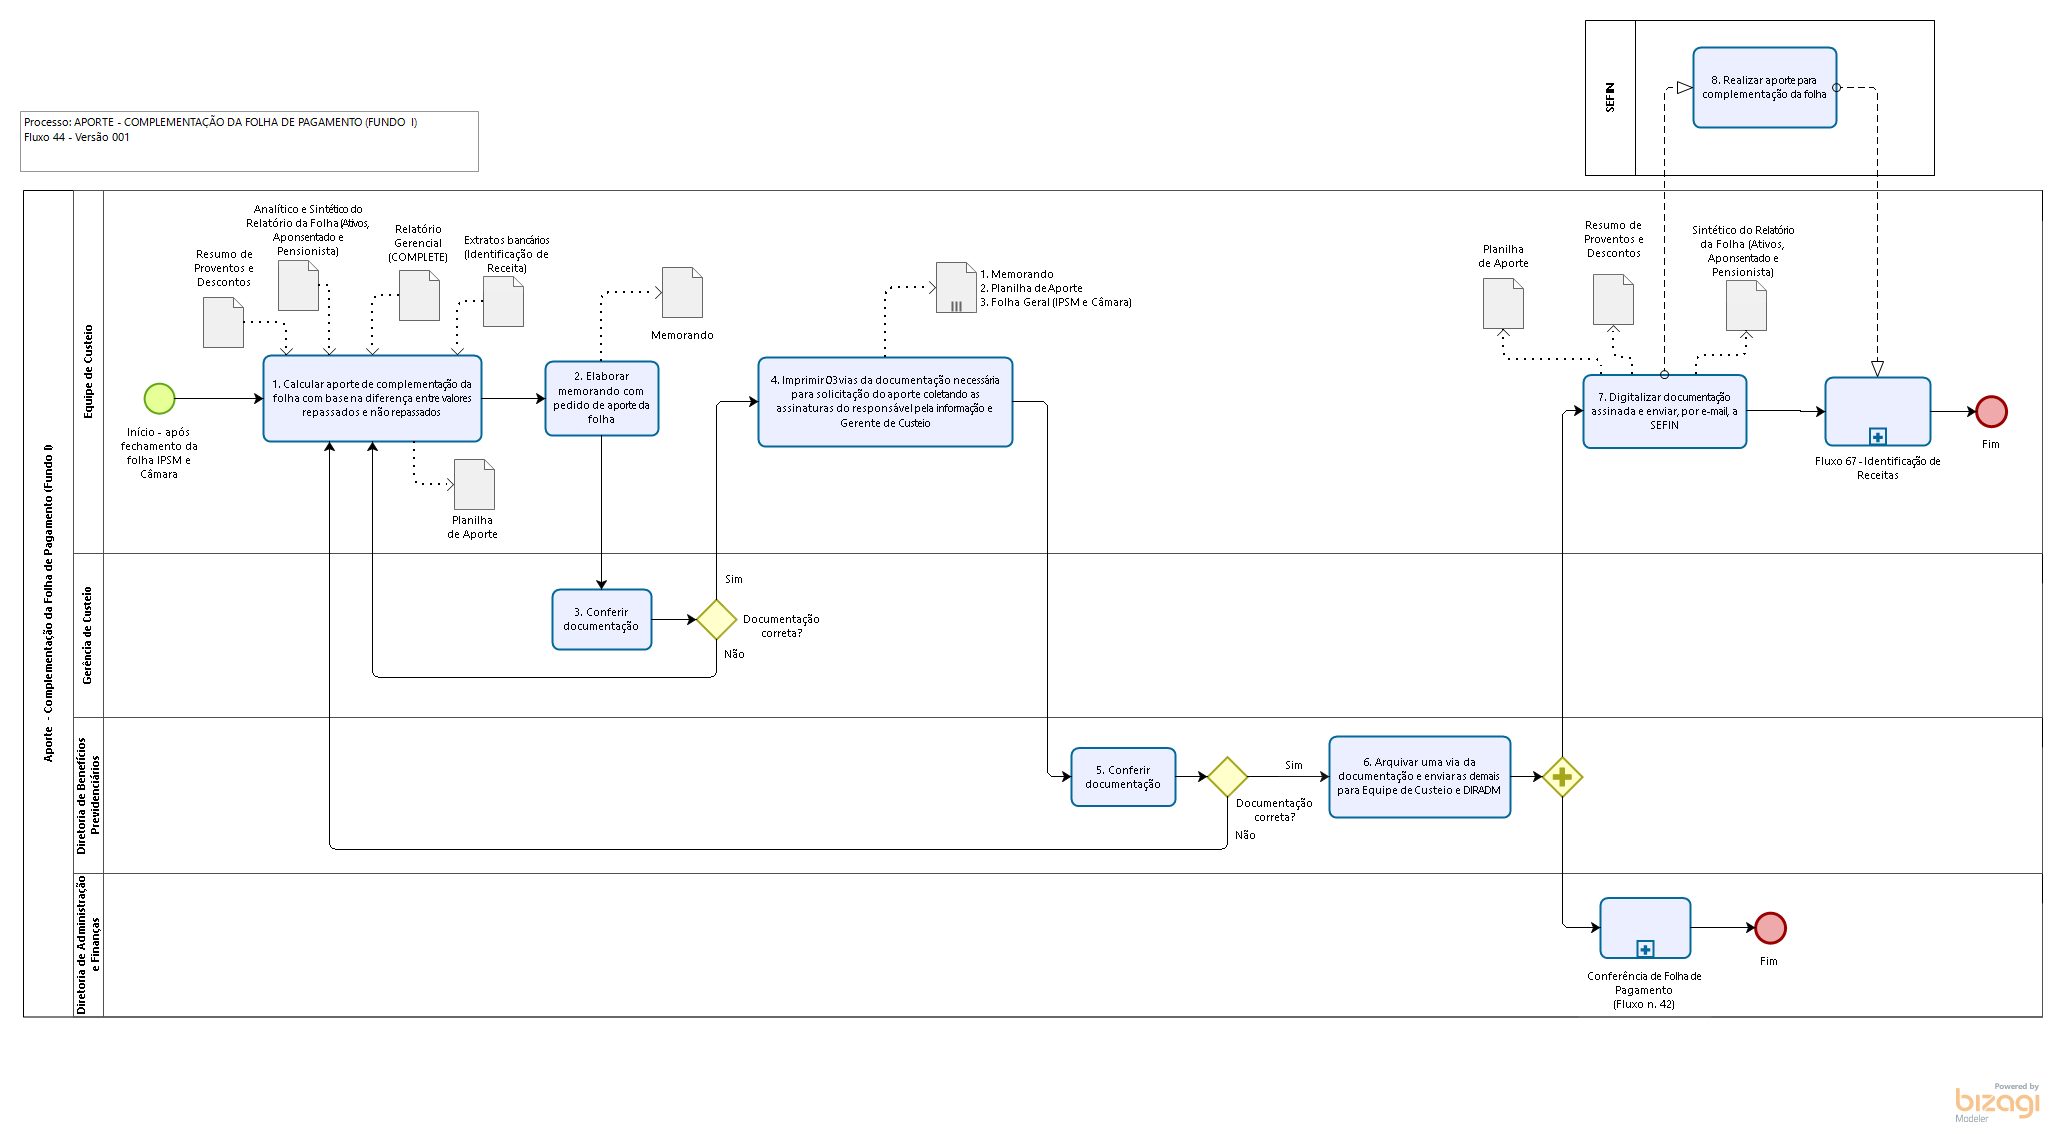The width and height of the screenshot is (2062, 1134).
Task: Click the SEFIN pool header label
Action: pos(1610,98)
